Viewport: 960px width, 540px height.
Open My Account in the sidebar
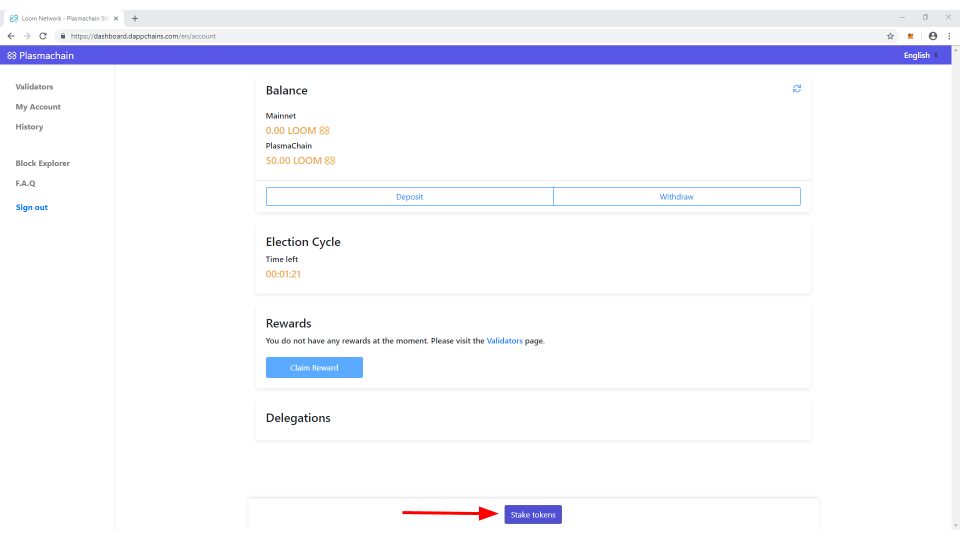coord(38,107)
